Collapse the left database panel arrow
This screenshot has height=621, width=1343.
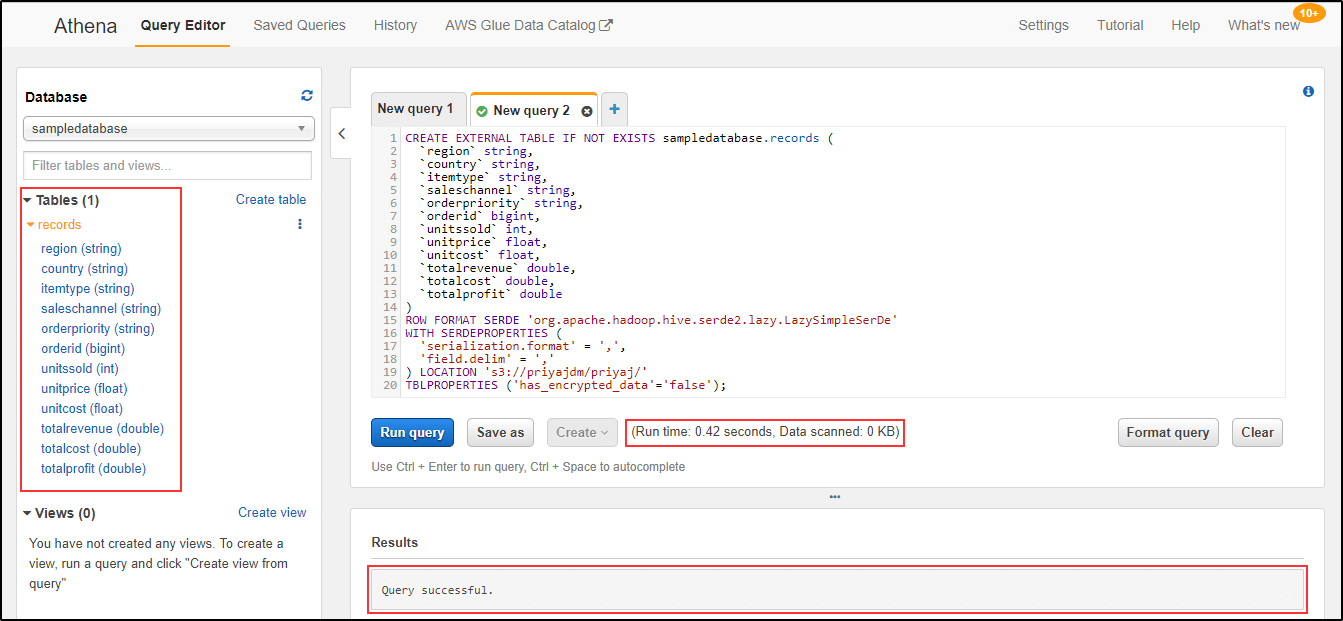[342, 134]
